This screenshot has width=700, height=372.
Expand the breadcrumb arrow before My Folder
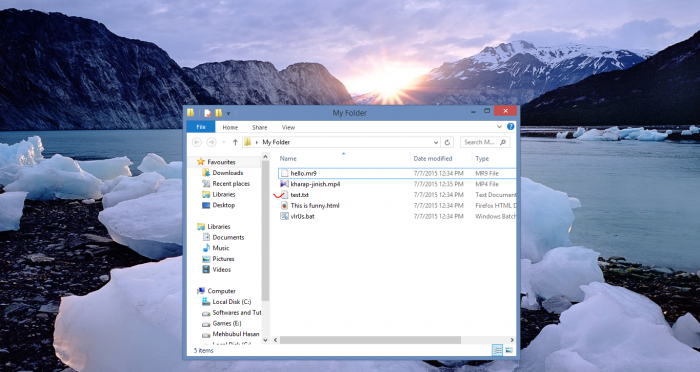pos(257,142)
